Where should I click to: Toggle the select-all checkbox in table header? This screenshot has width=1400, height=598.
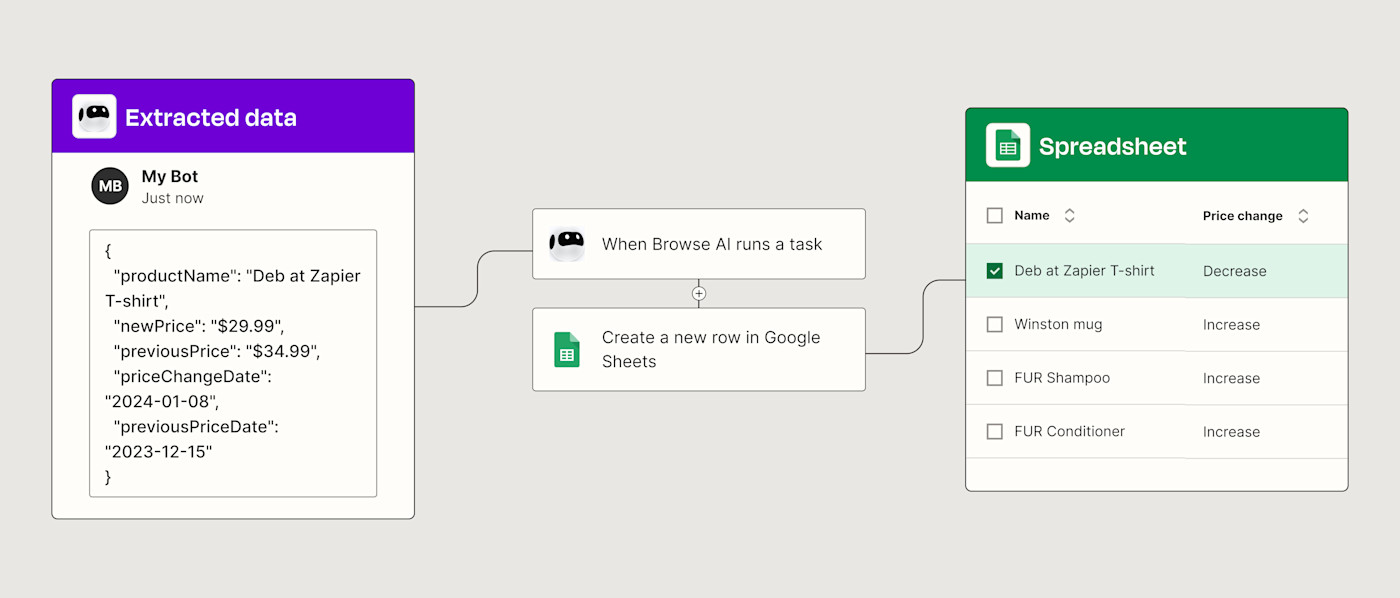994,216
